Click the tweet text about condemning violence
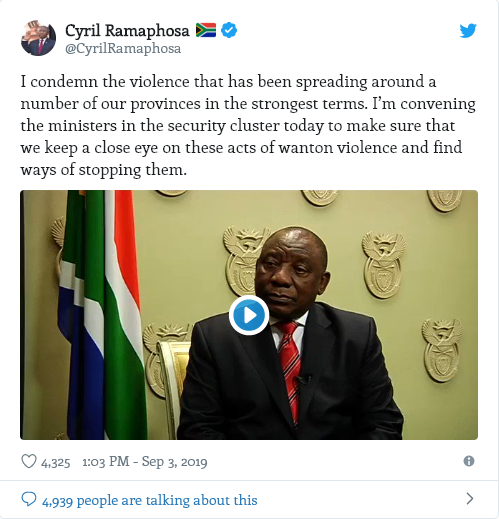 248,126
